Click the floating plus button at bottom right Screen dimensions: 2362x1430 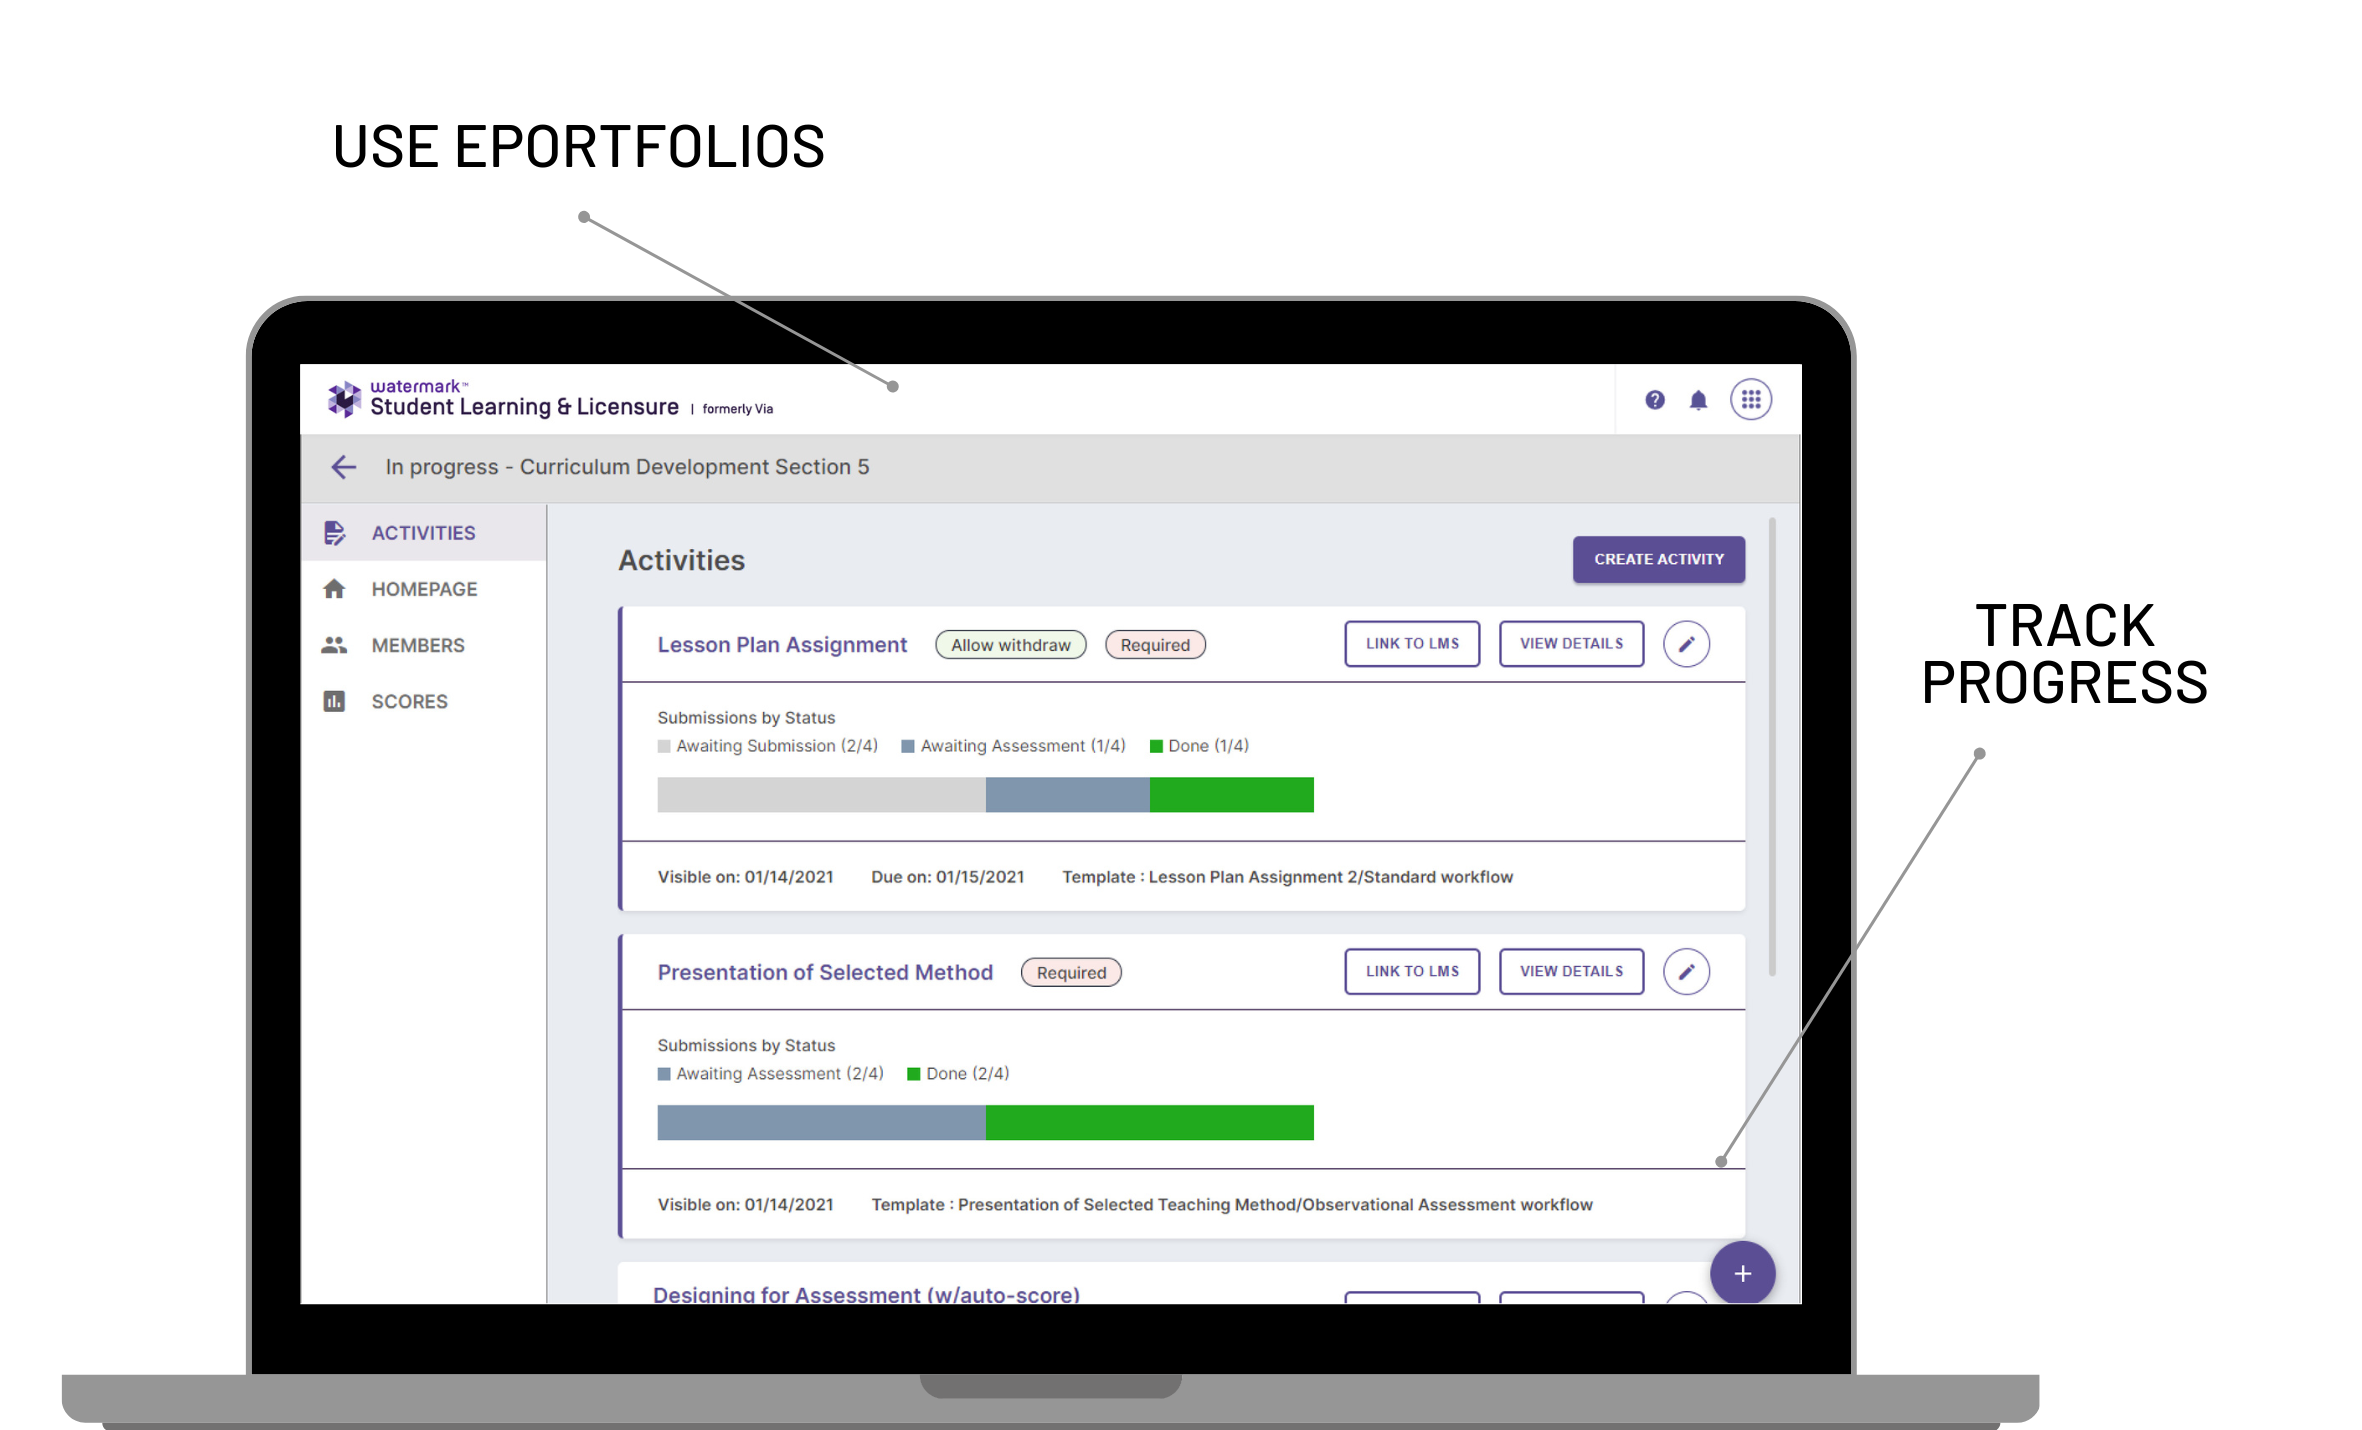[x=1741, y=1273]
